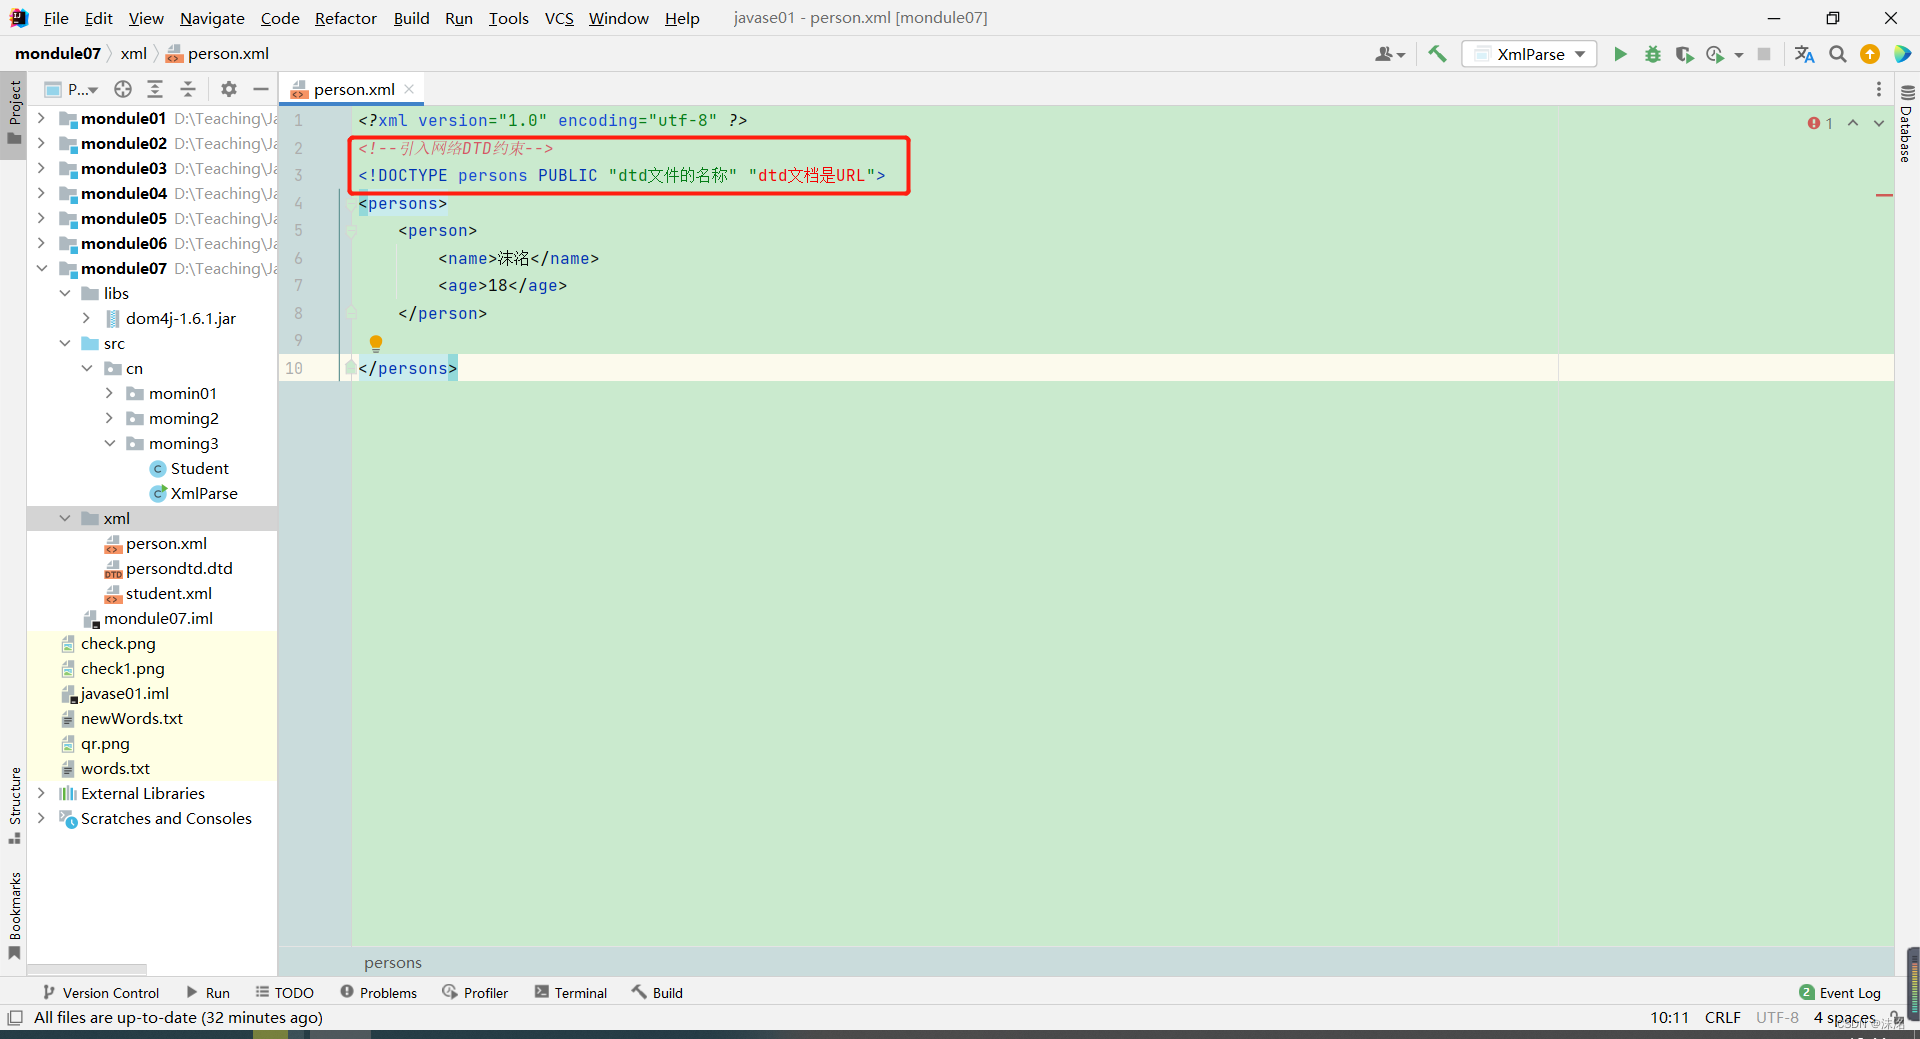The image size is (1920, 1039).
Task: Open the Build menu
Action: click(x=411, y=18)
